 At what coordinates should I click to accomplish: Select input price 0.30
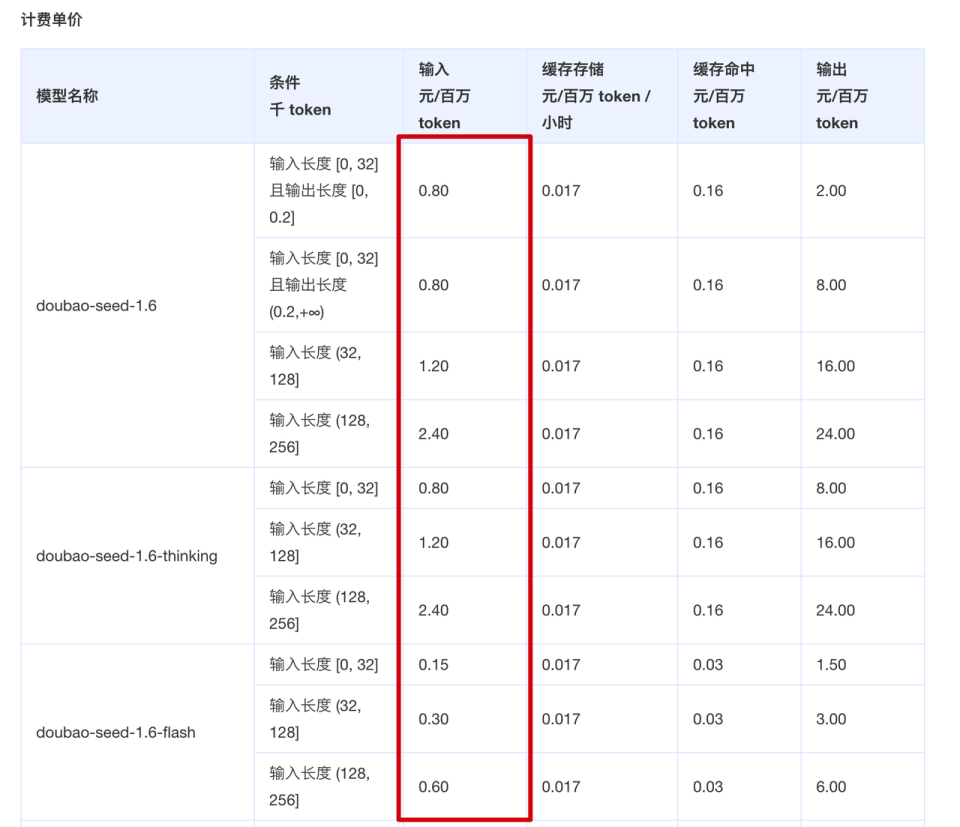tap(433, 719)
